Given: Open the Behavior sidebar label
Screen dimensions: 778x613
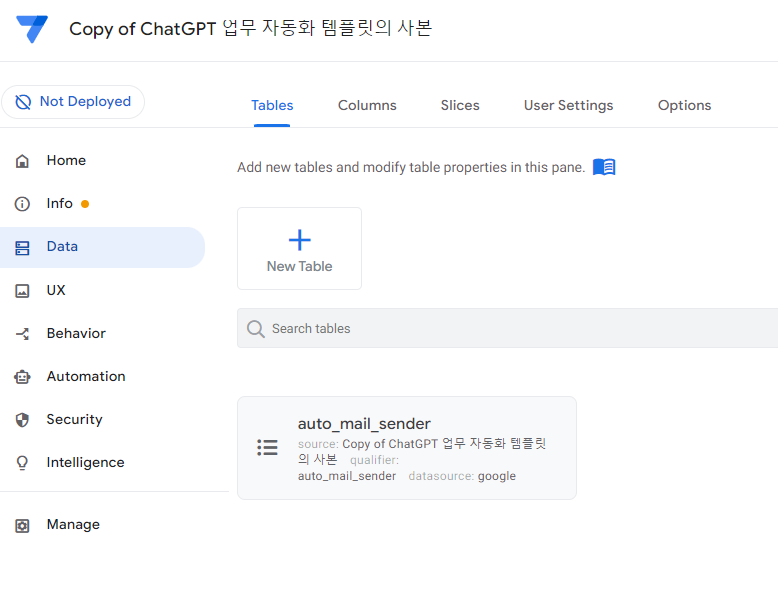Looking at the screenshot, I should click(76, 333).
